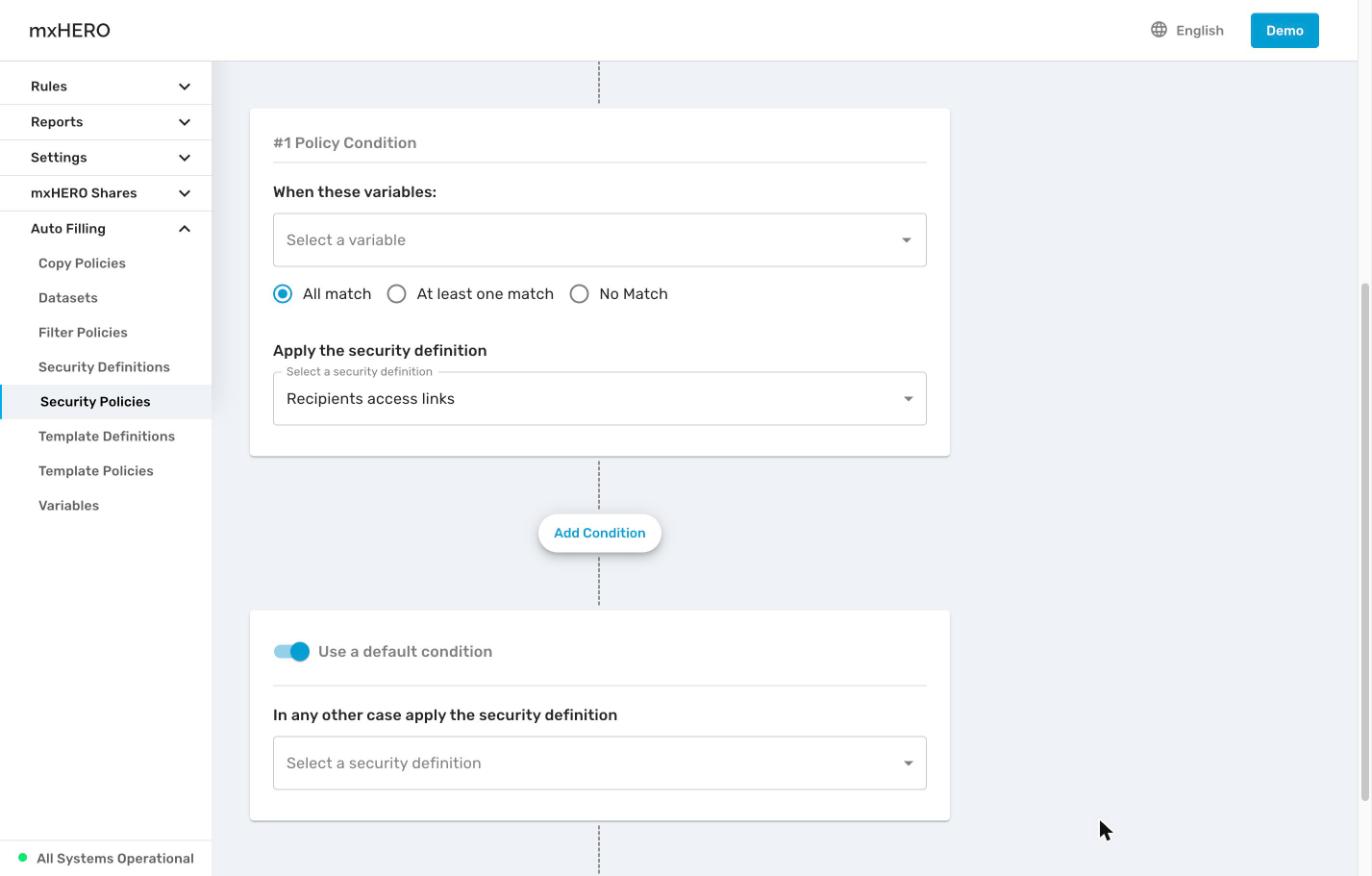Open the Select a variable dropdown

[600, 240]
